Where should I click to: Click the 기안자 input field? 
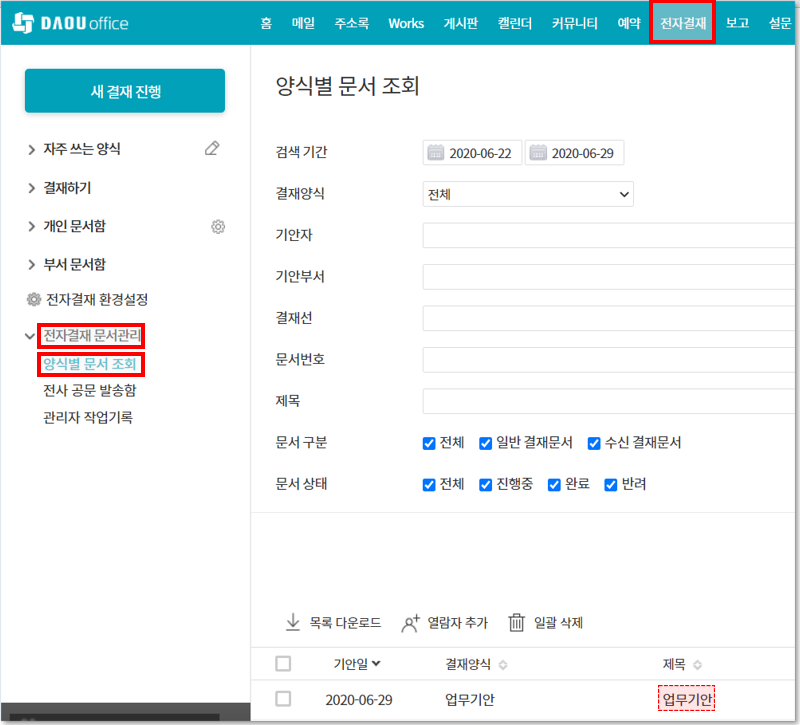[608, 236]
